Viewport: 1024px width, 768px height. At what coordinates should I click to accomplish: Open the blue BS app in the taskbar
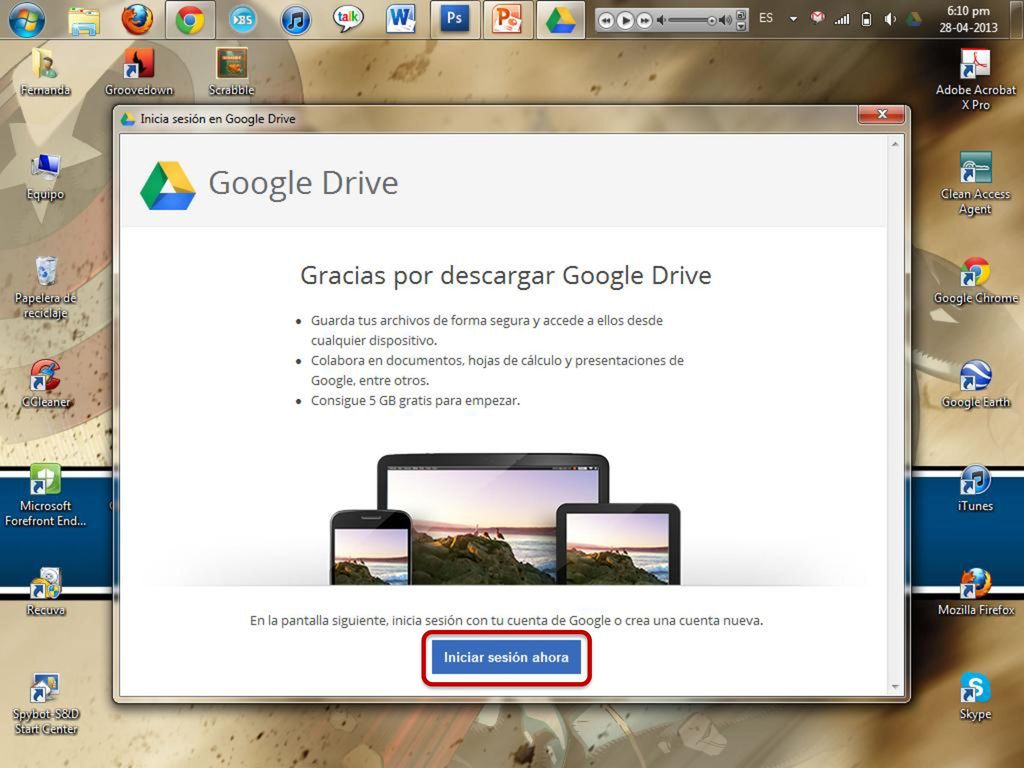[x=243, y=20]
